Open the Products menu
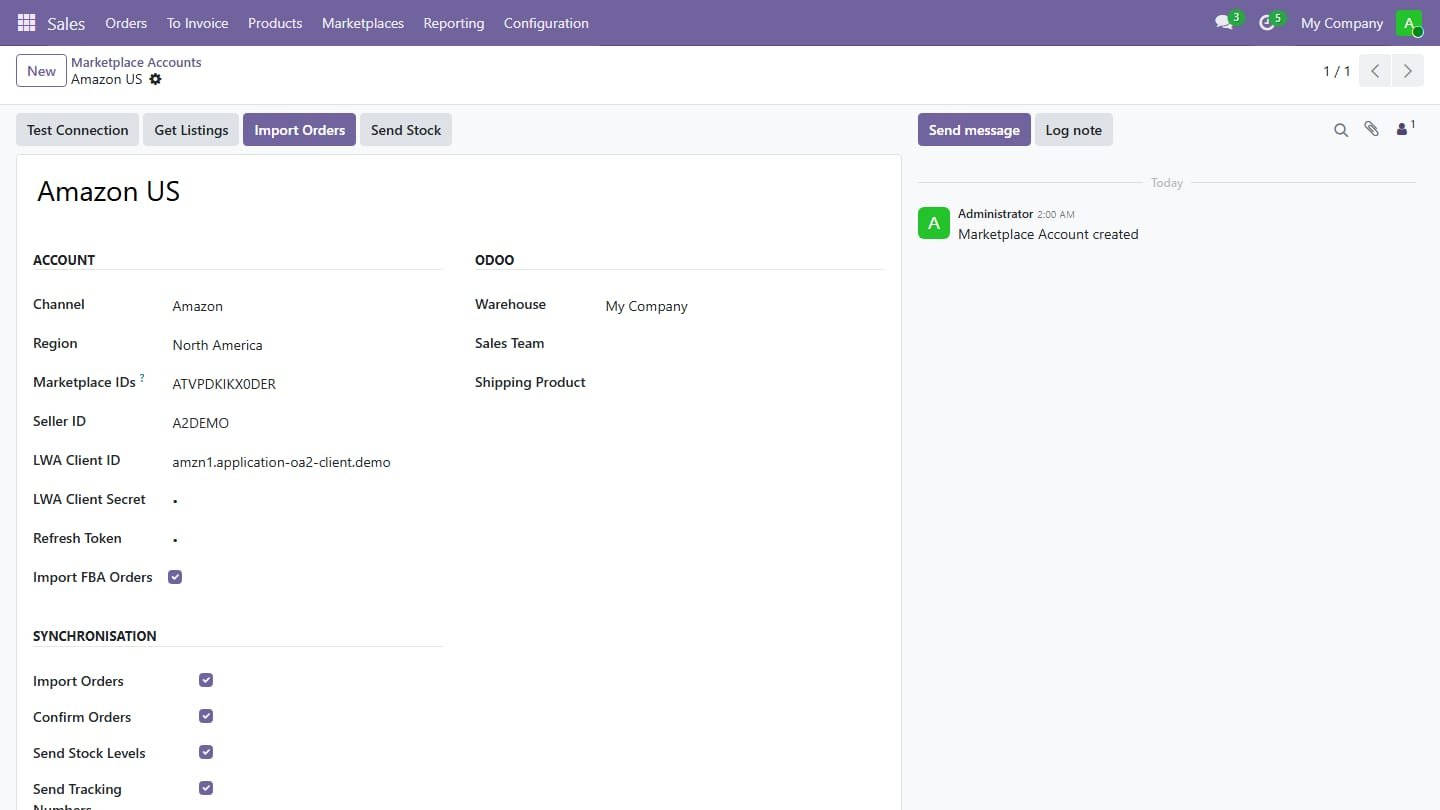 point(275,23)
